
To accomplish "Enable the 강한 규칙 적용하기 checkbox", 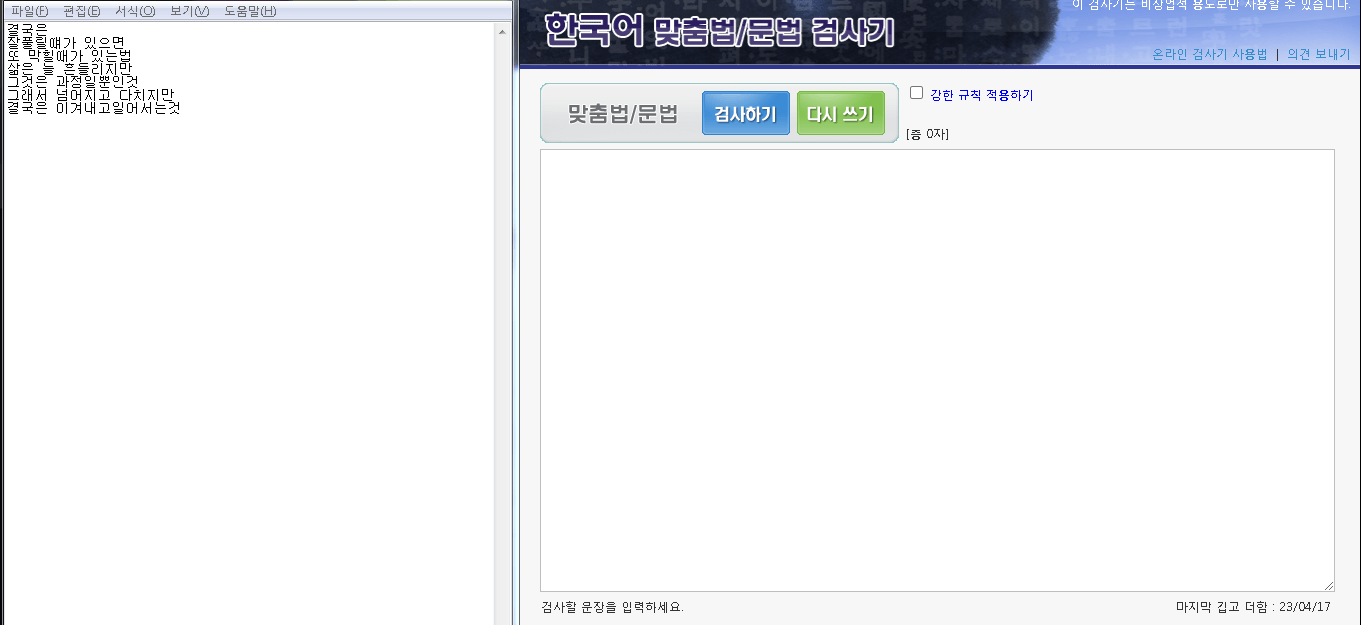I will [x=916, y=93].
